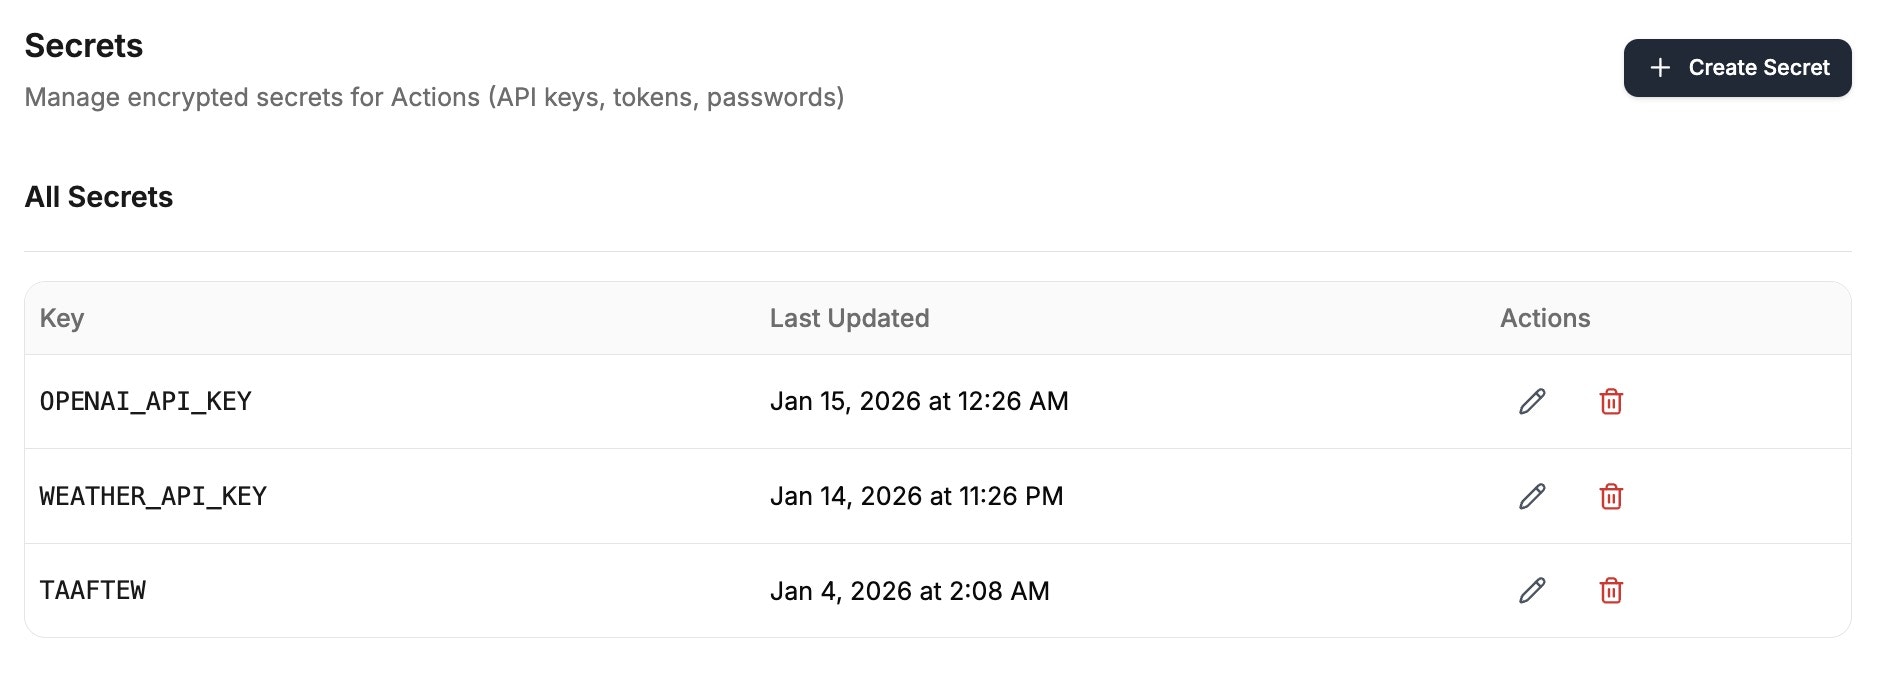Select the TAAFTEW key name

coord(93,590)
